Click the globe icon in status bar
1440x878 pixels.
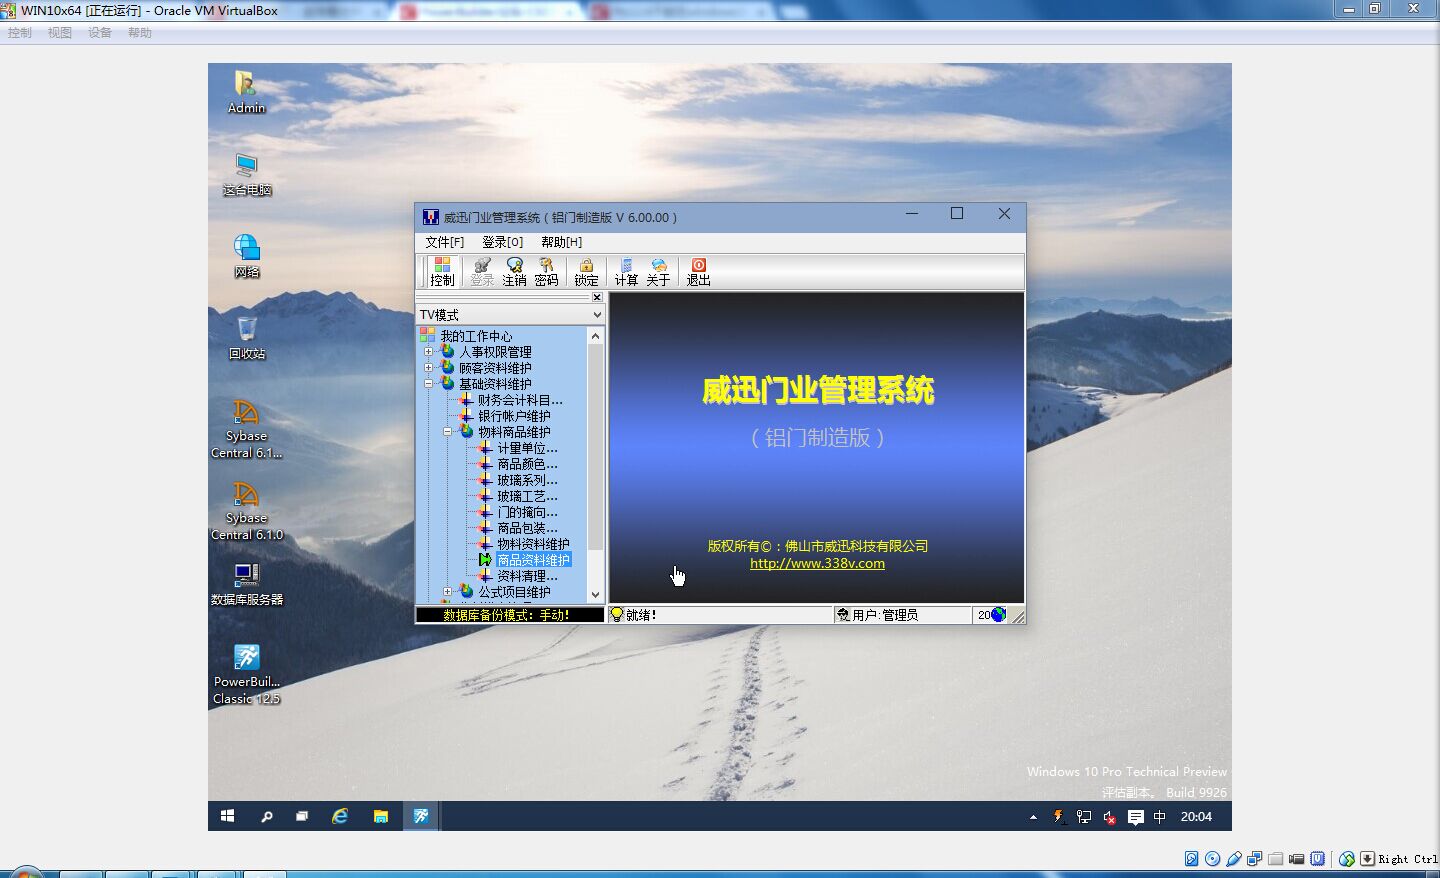tap(998, 614)
